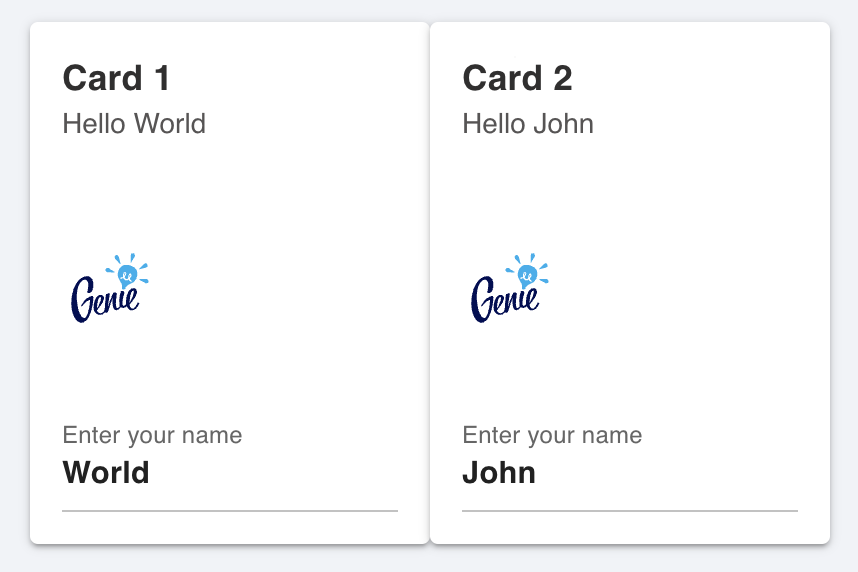
Task: Click empty space right of Card 2 logo
Action: pyautogui.click(x=674, y=288)
